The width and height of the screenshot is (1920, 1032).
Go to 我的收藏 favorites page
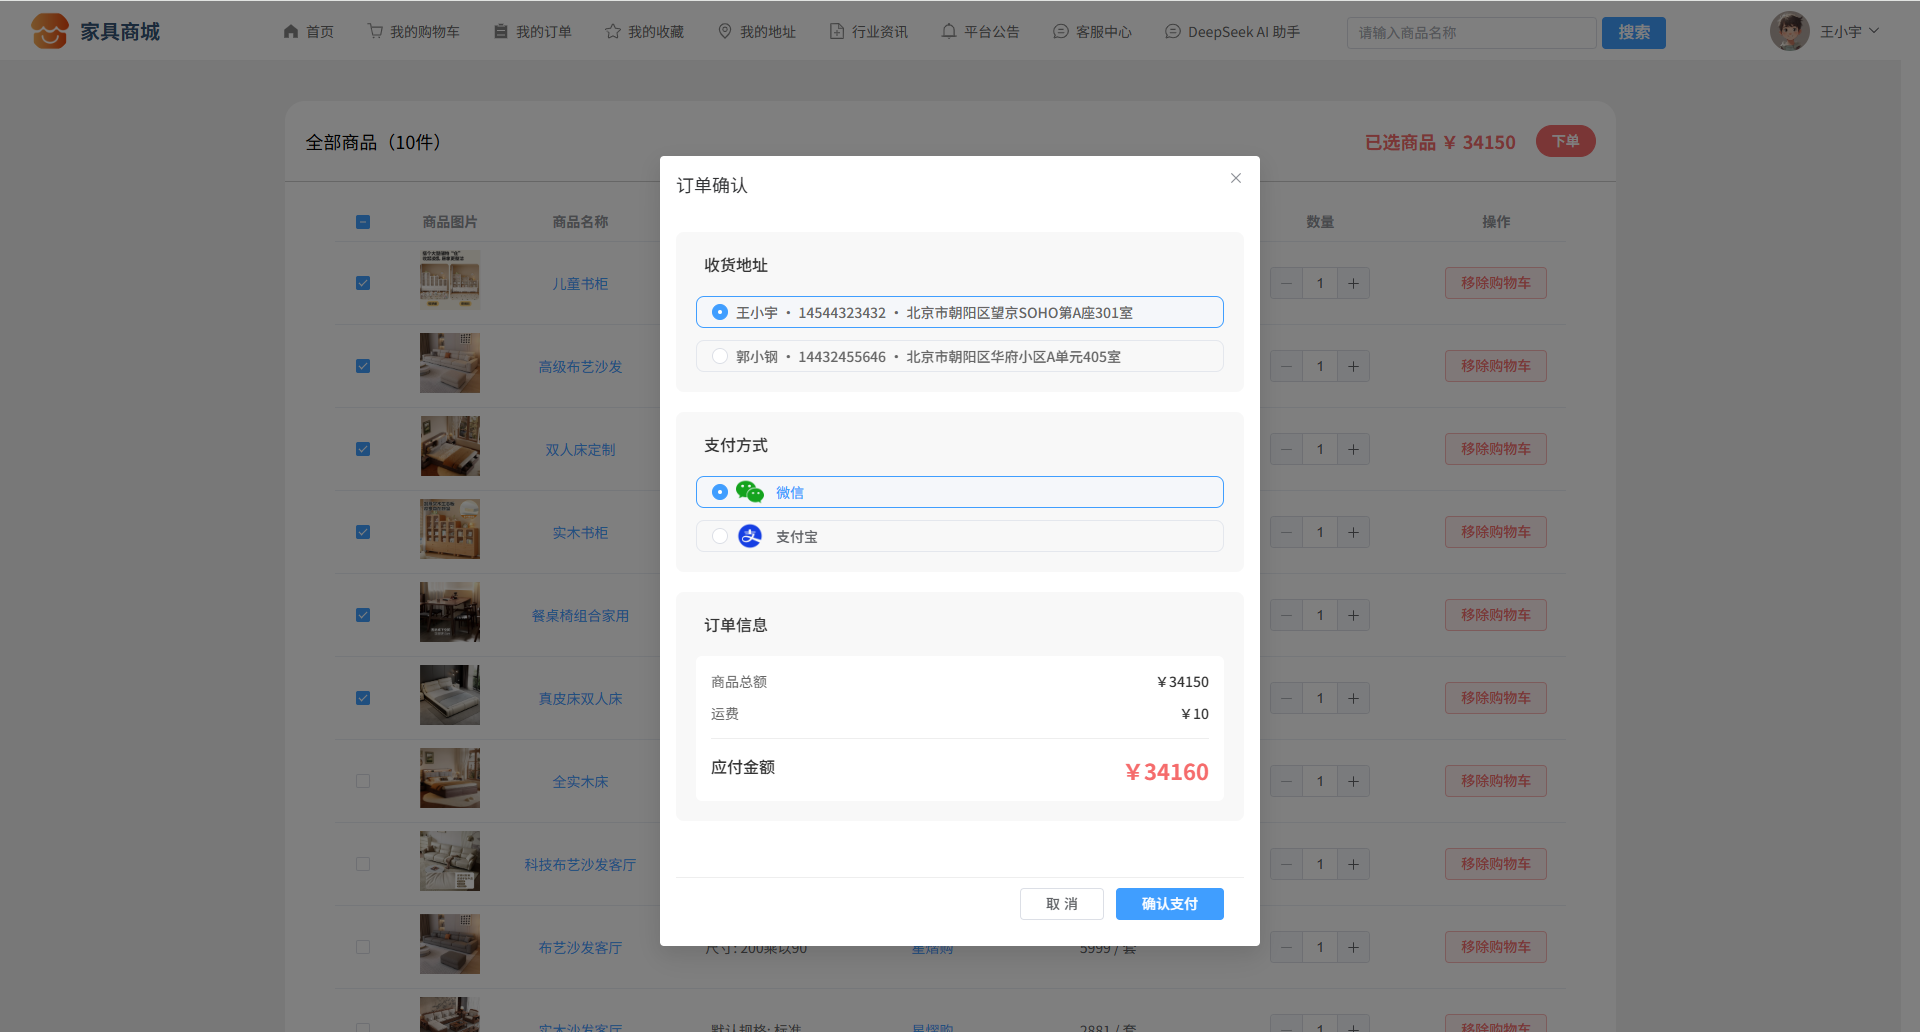point(644,32)
